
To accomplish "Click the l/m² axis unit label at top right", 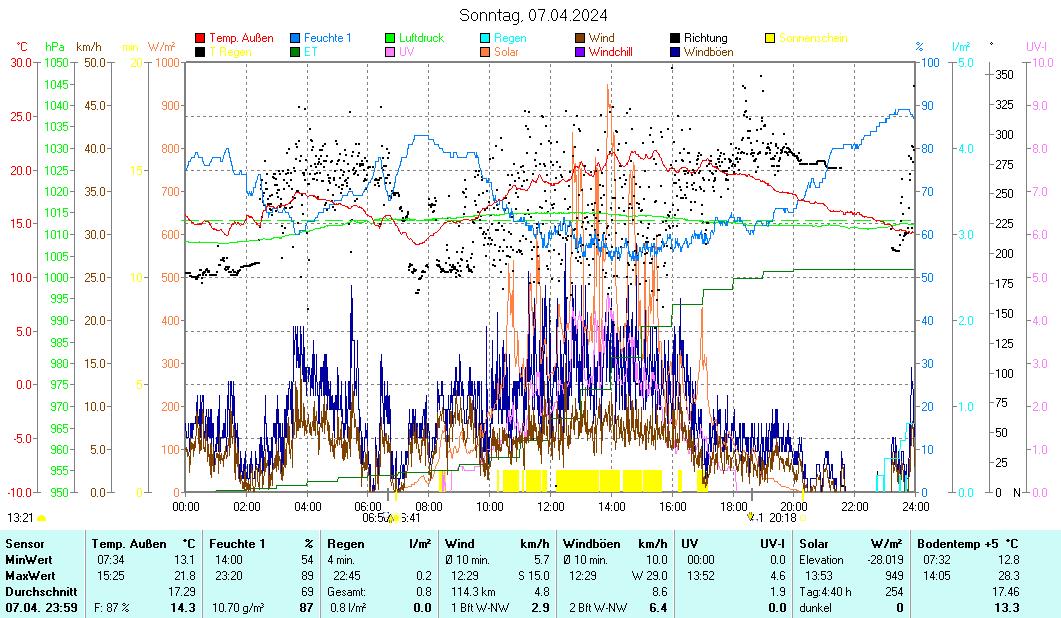I will (961, 47).
